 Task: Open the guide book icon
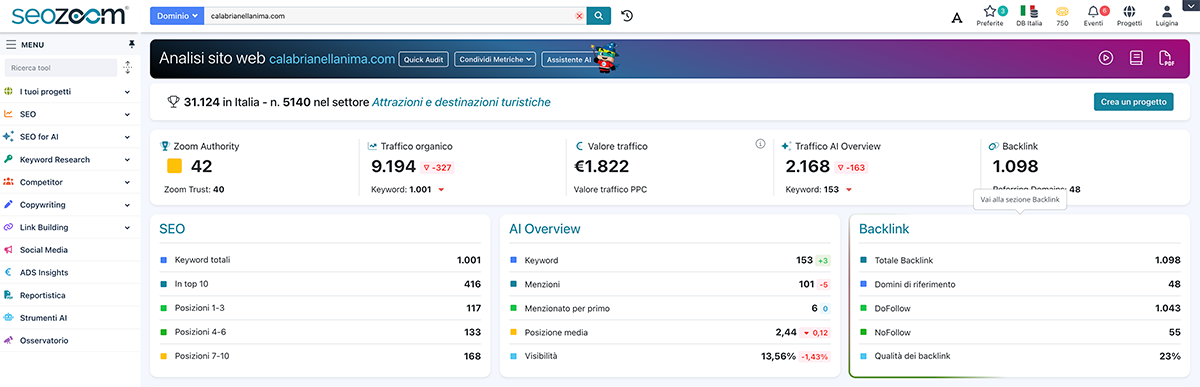click(1136, 58)
